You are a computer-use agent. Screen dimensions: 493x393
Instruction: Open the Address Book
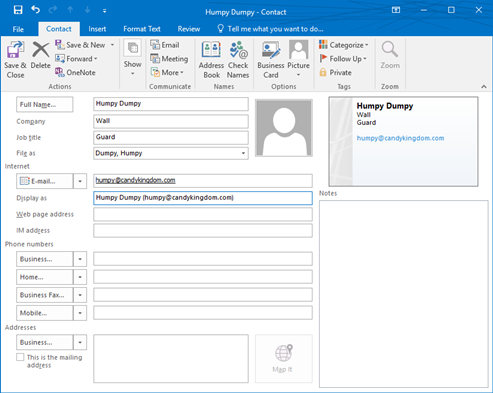coord(211,60)
